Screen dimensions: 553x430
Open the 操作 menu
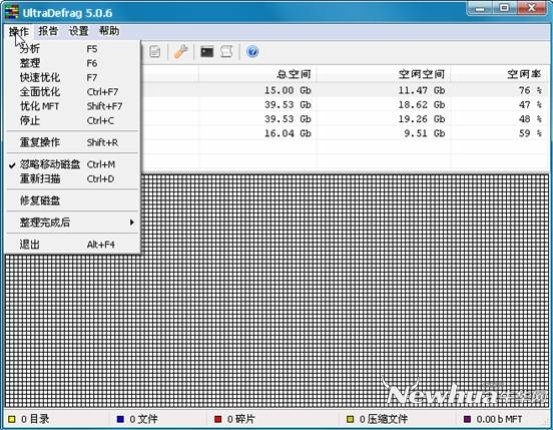coord(19,31)
